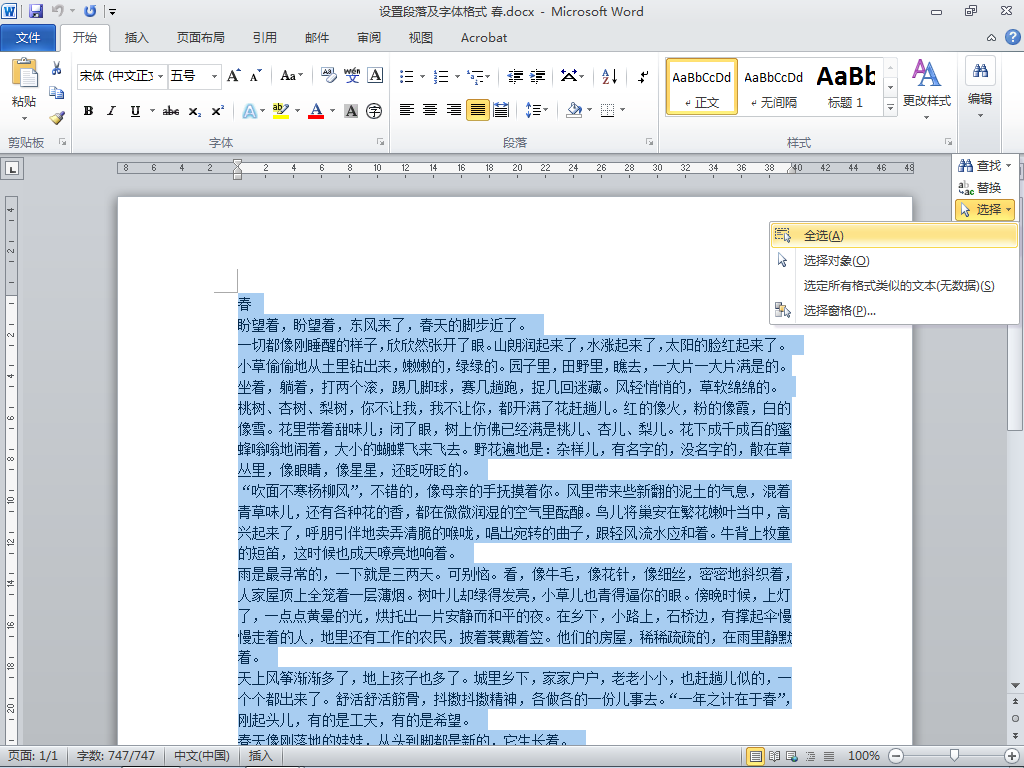This screenshot has width=1024, height=768.
Task: Open the Borders dropdown arrow
Action: click(x=622, y=110)
